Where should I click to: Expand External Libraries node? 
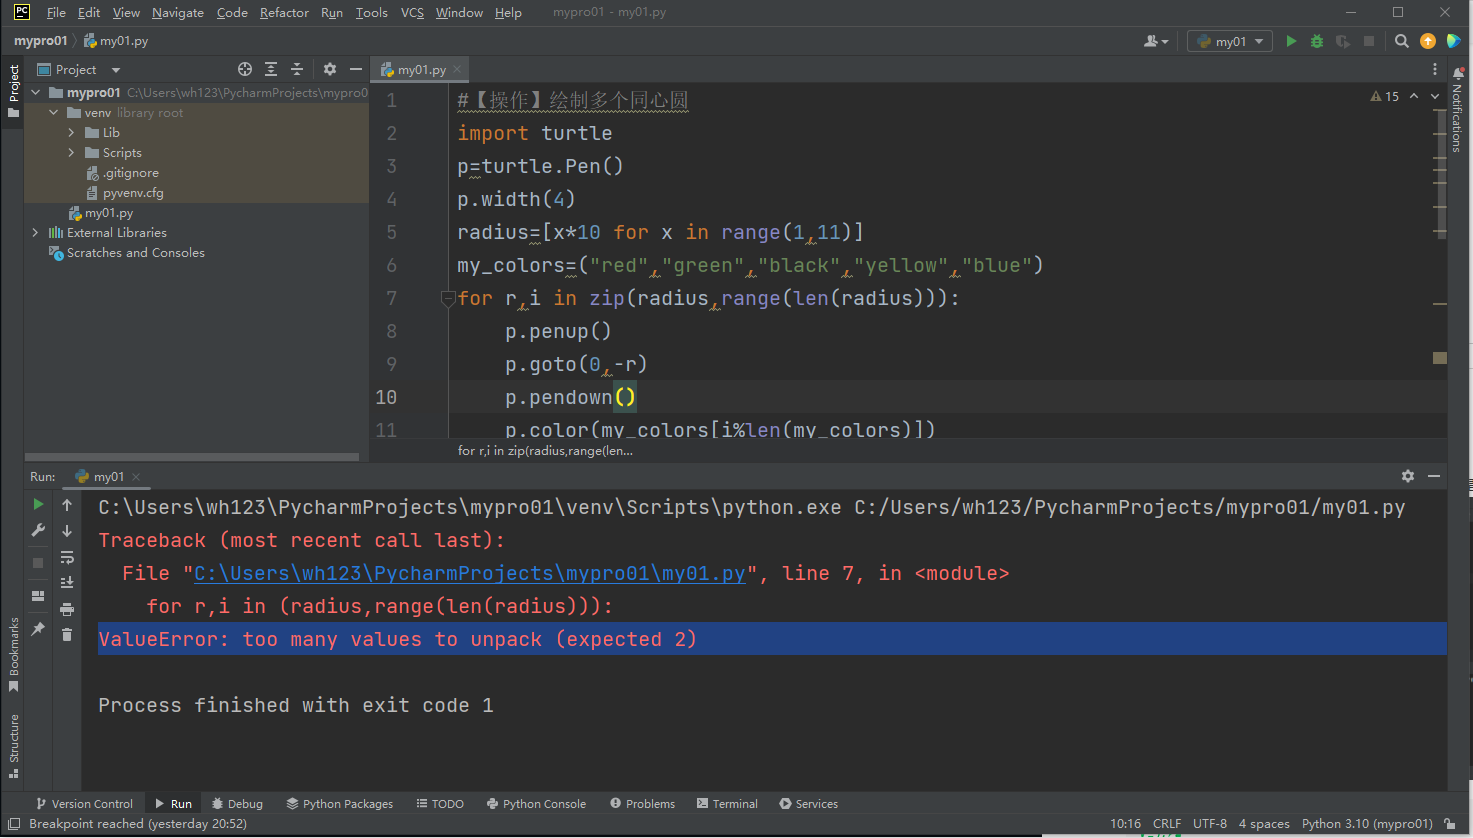tap(36, 232)
